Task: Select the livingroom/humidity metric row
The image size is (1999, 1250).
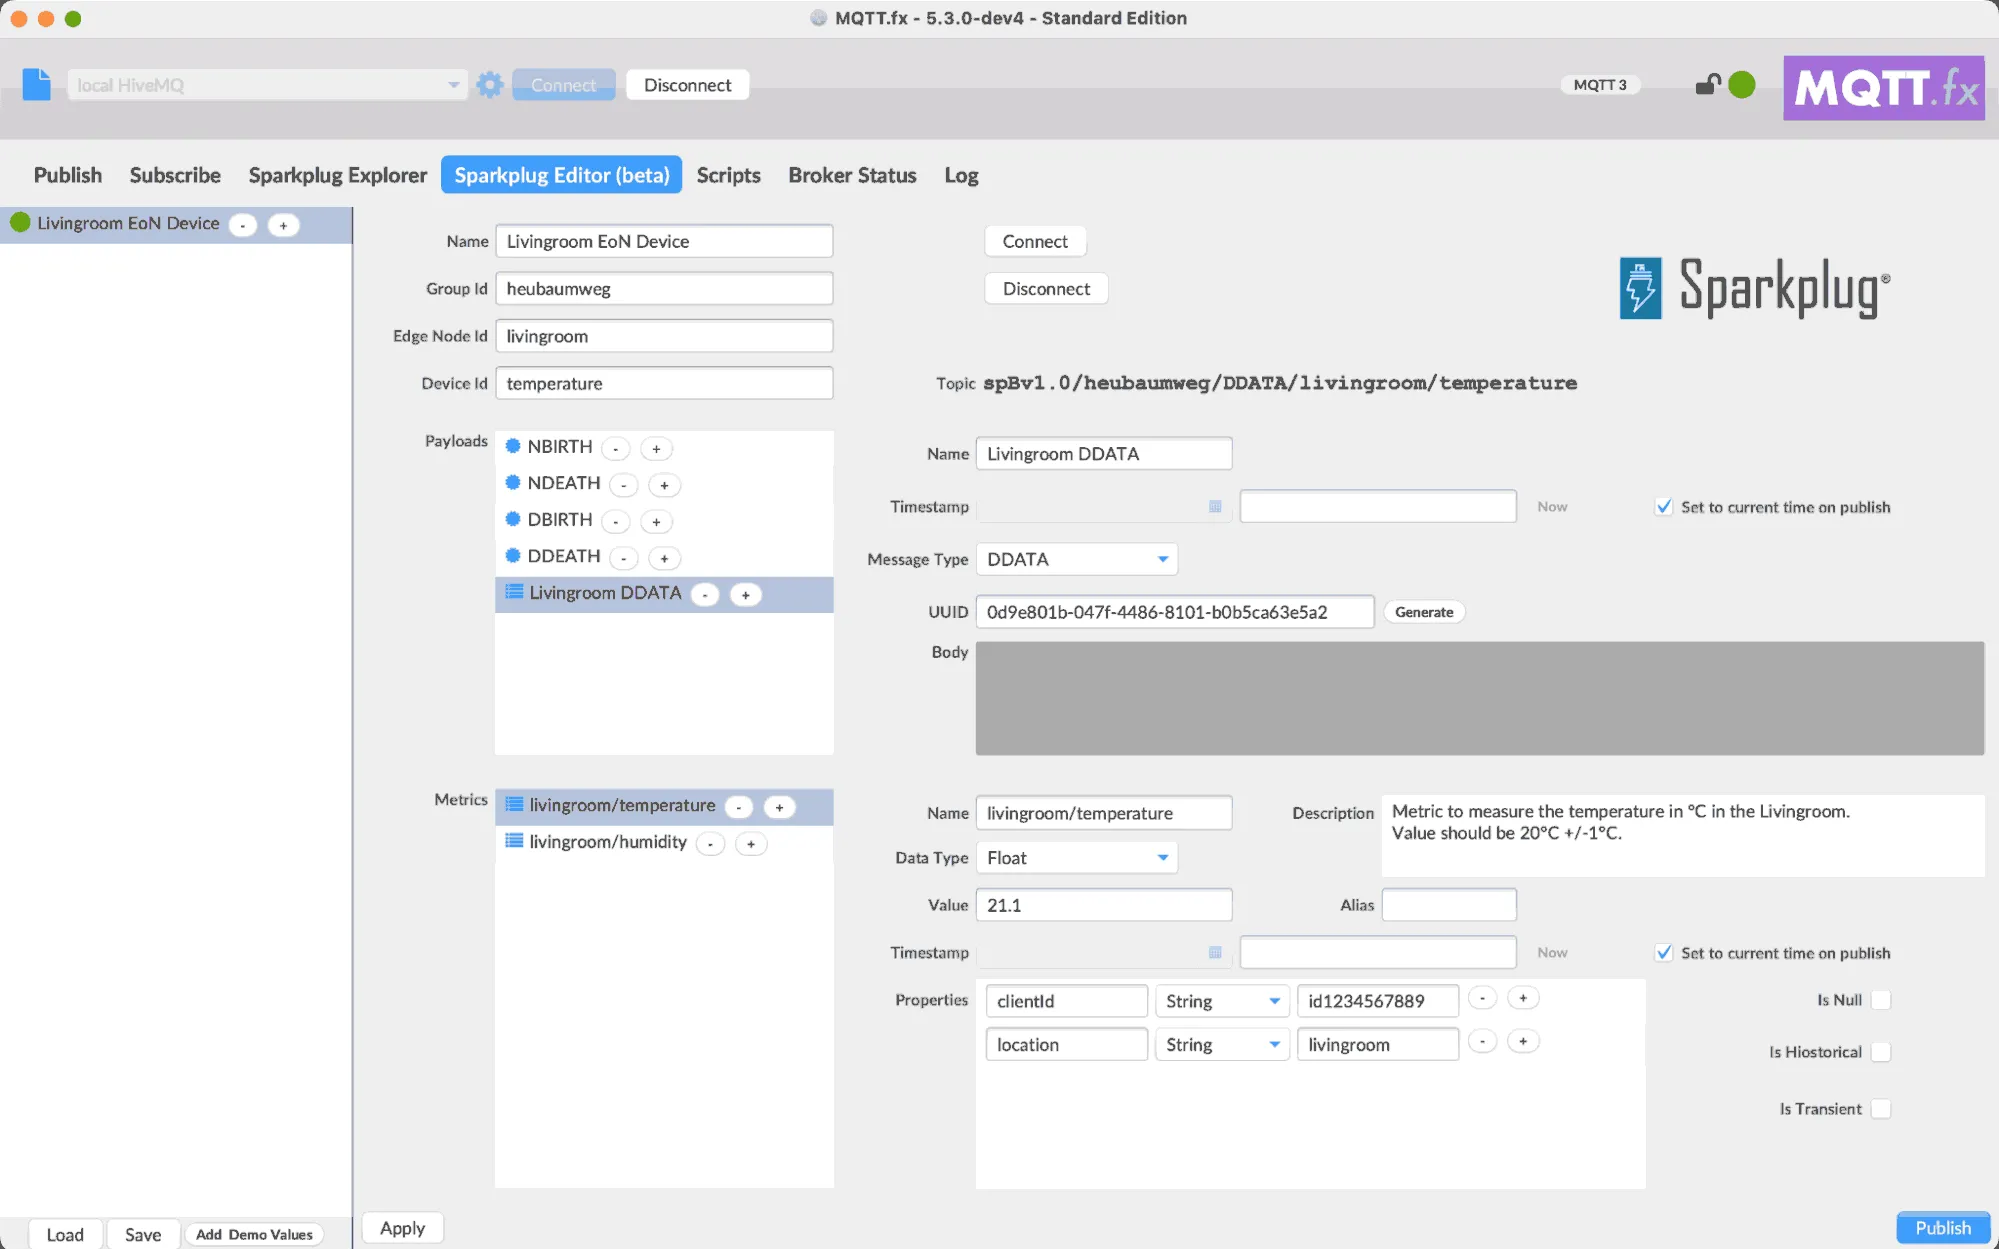Action: (x=664, y=843)
